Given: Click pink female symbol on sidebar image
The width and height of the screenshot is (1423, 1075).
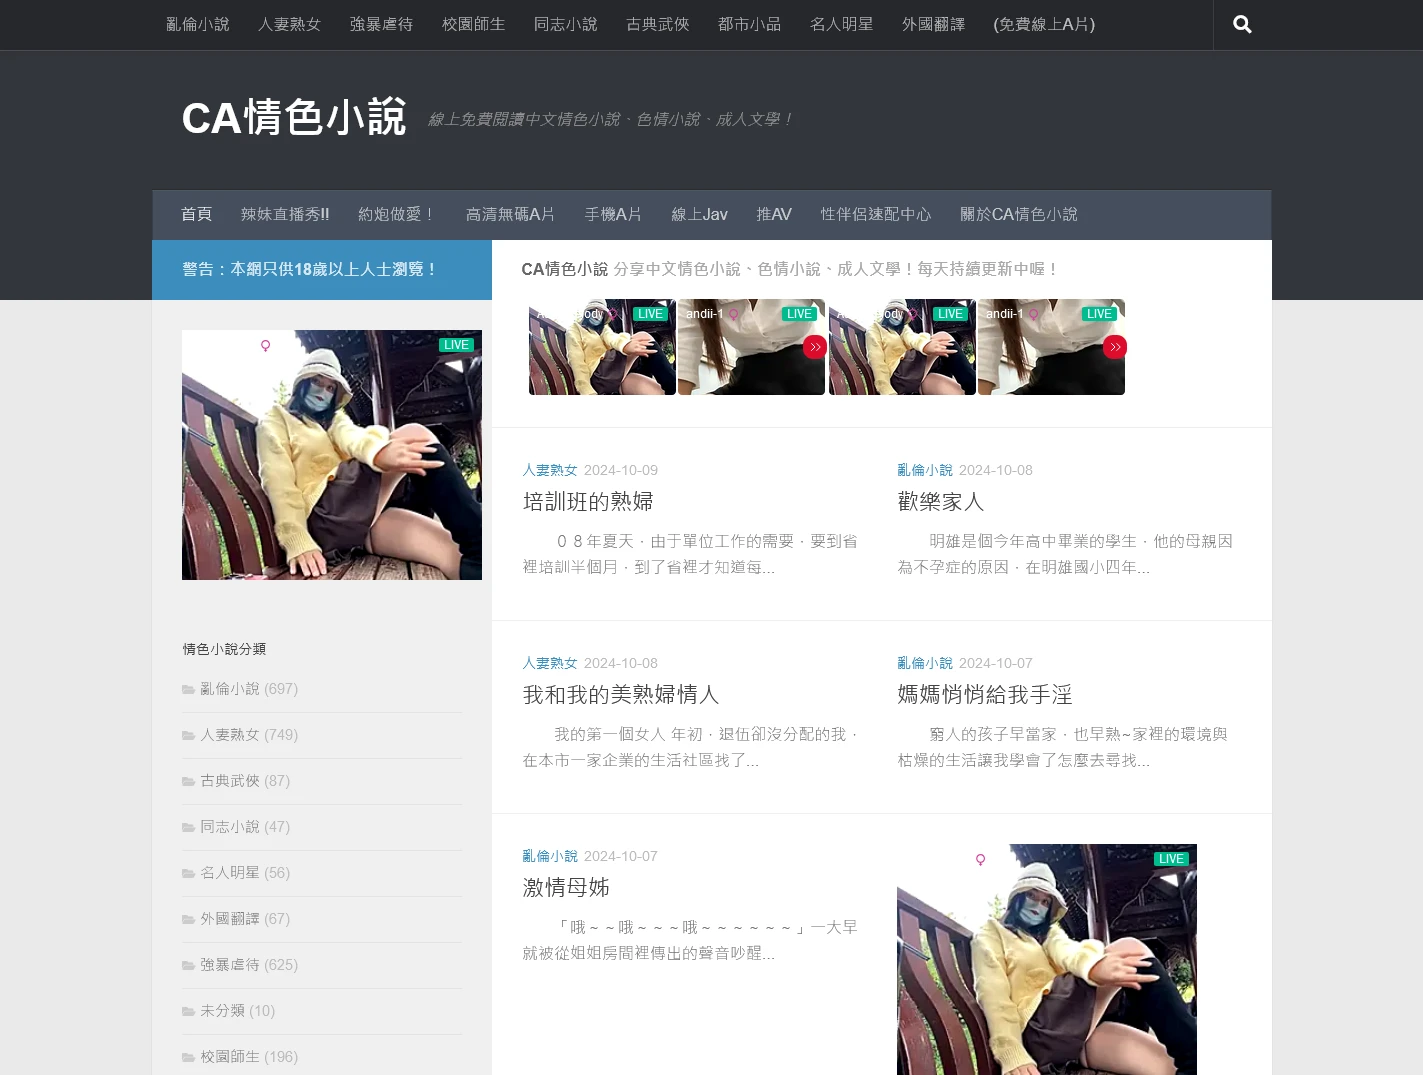Looking at the screenshot, I should pos(265,346).
